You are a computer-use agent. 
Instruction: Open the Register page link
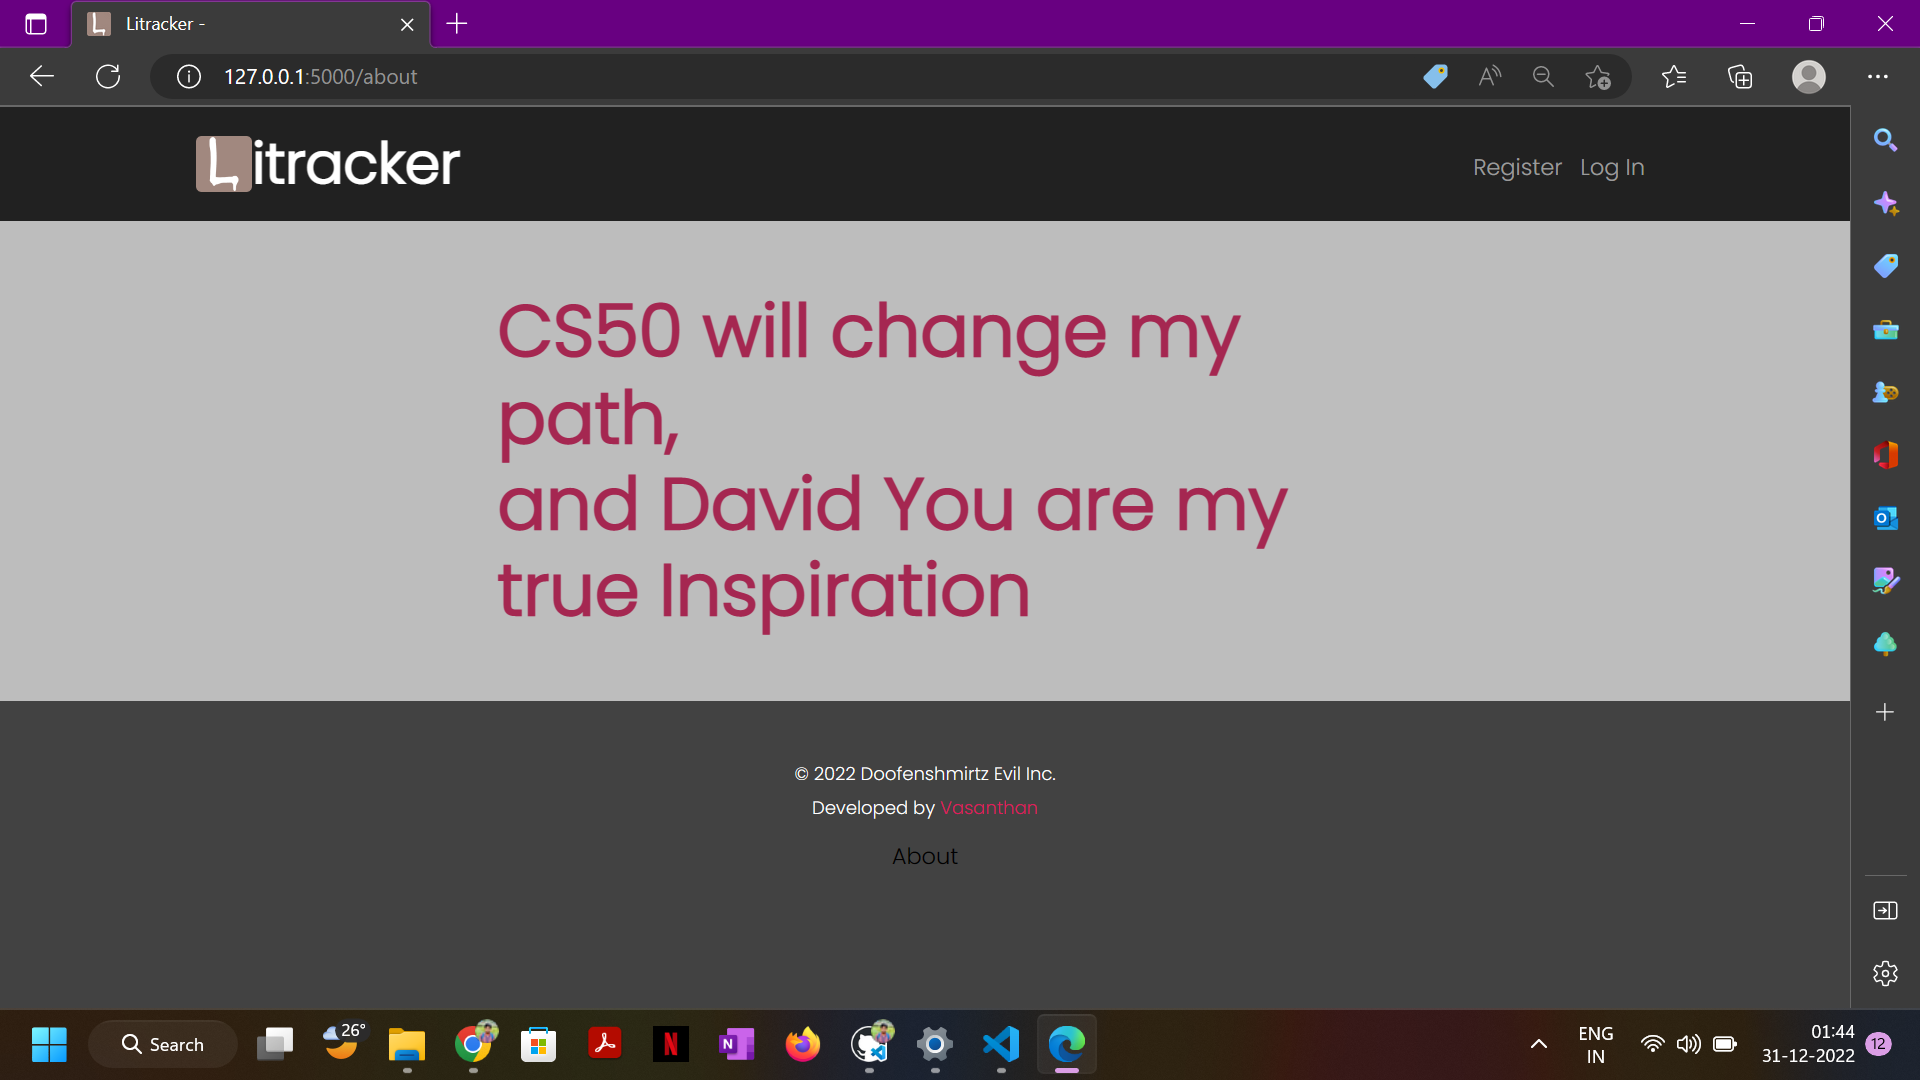[1516, 167]
